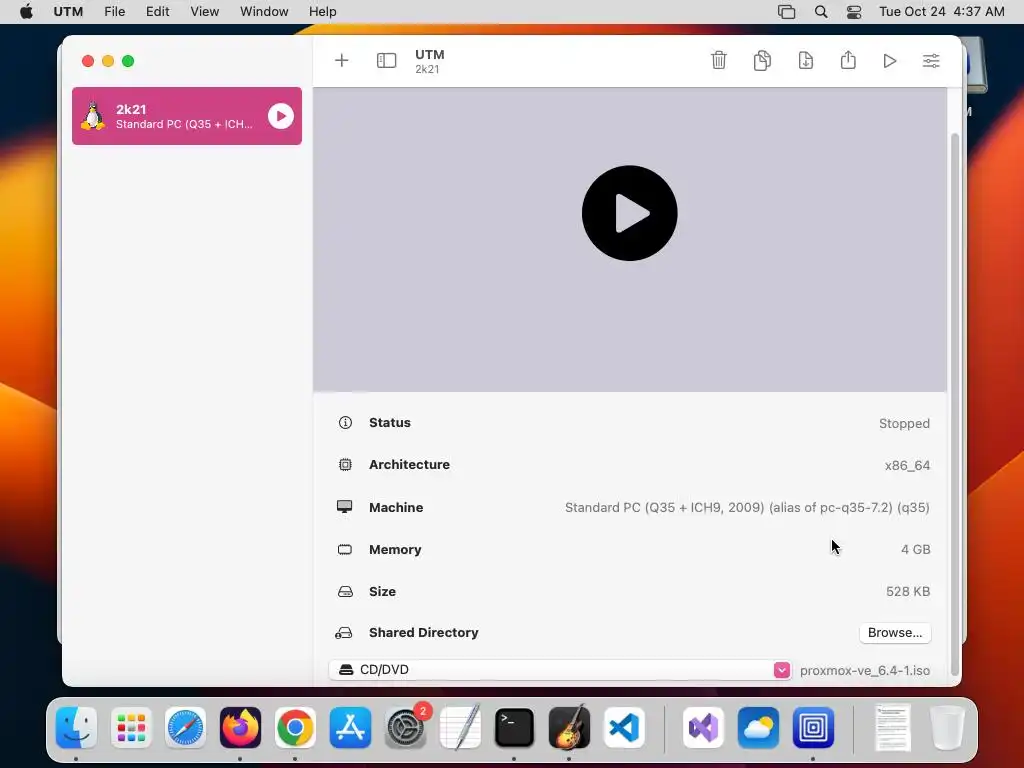Screen dimensions: 1024x768
Task: Share the VM with the share icon
Action: point(848,60)
